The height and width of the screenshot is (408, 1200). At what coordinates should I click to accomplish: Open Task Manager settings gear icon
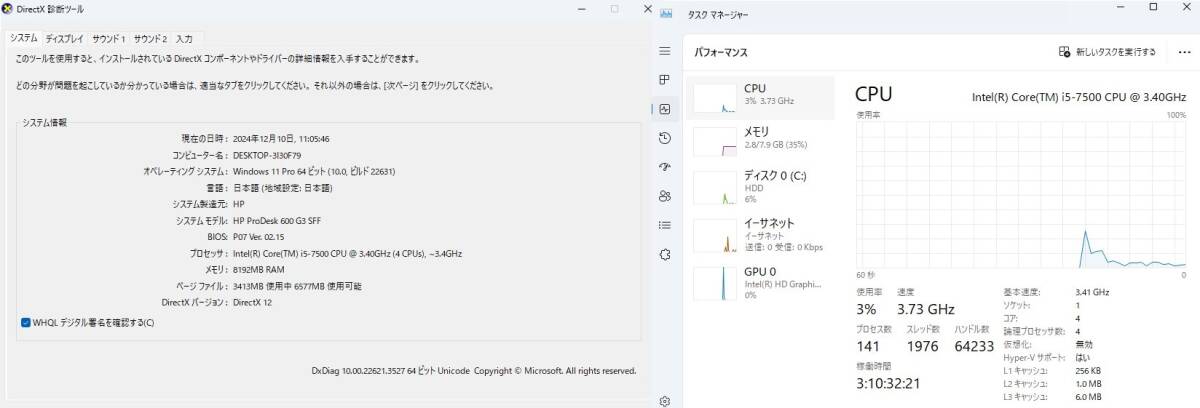pyautogui.click(x=665, y=401)
